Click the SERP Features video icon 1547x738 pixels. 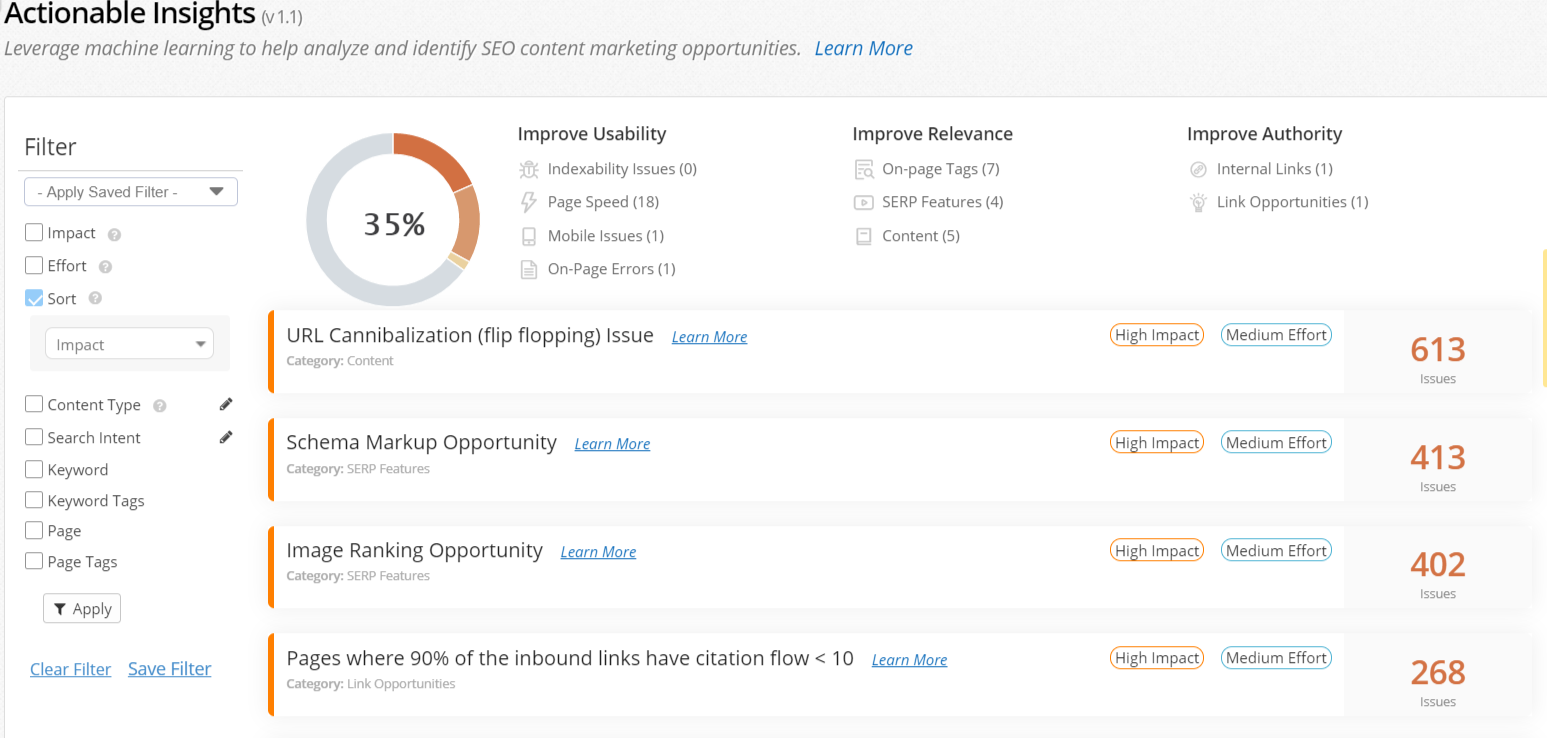863,202
